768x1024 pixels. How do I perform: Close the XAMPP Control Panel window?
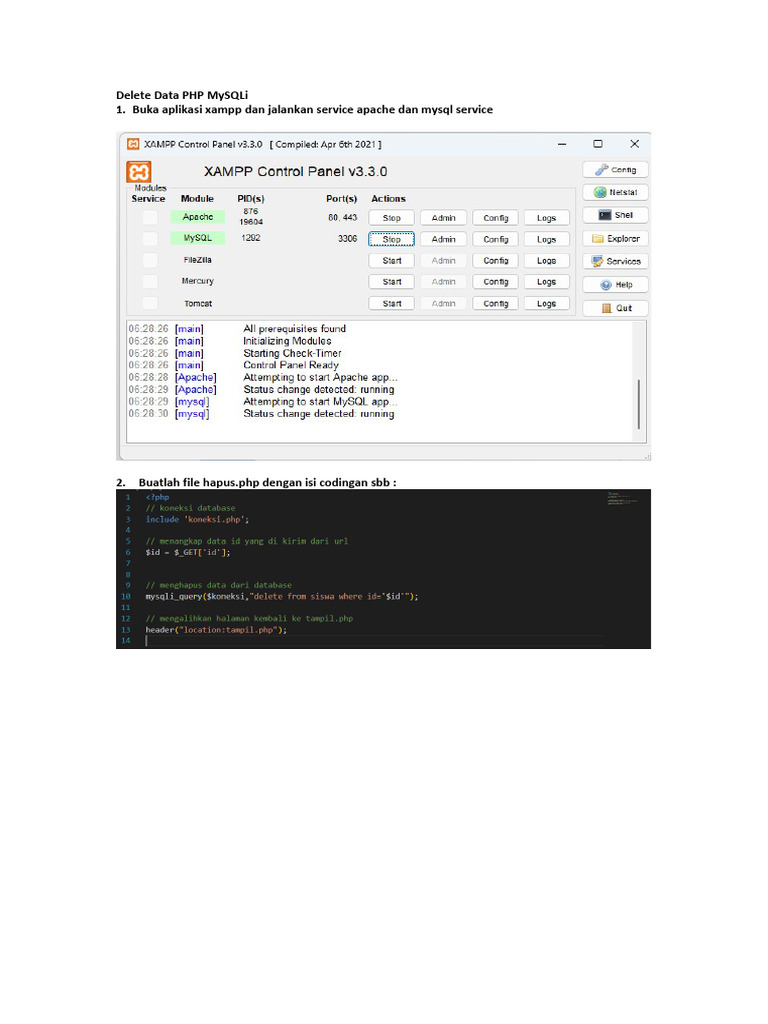(634, 144)
